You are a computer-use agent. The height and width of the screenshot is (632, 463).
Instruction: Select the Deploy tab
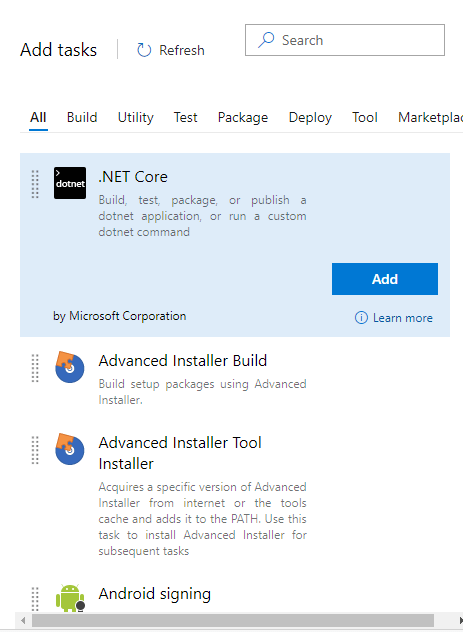310,117
